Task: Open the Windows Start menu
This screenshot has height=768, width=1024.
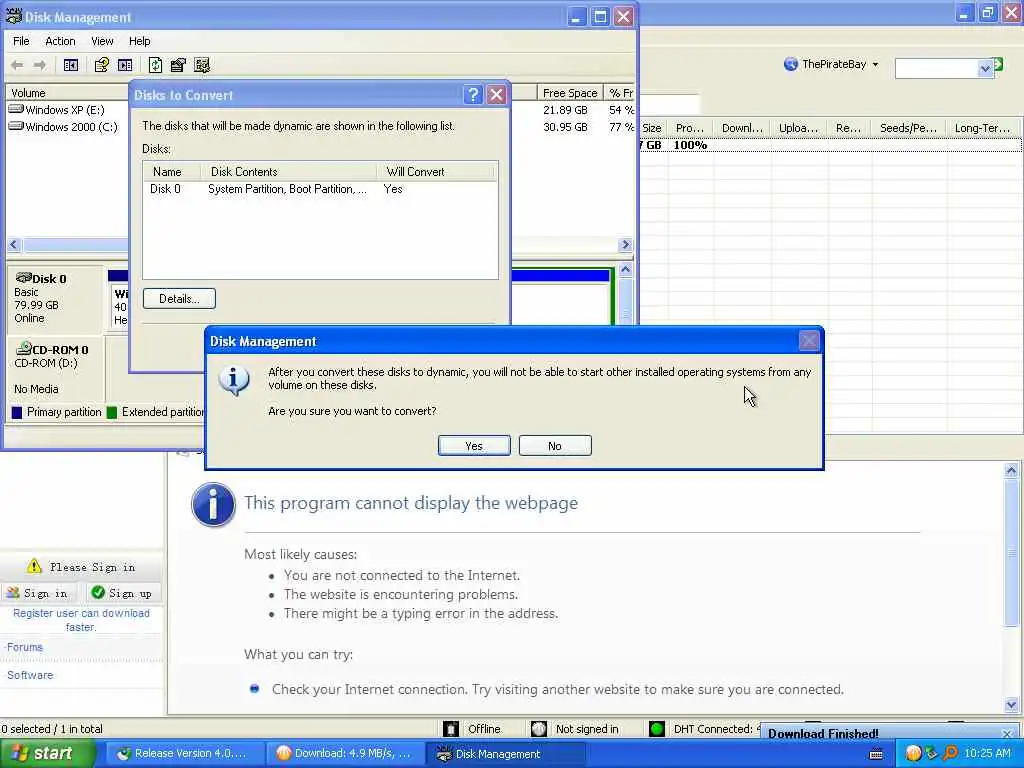Action: click(x=46, y=754)
